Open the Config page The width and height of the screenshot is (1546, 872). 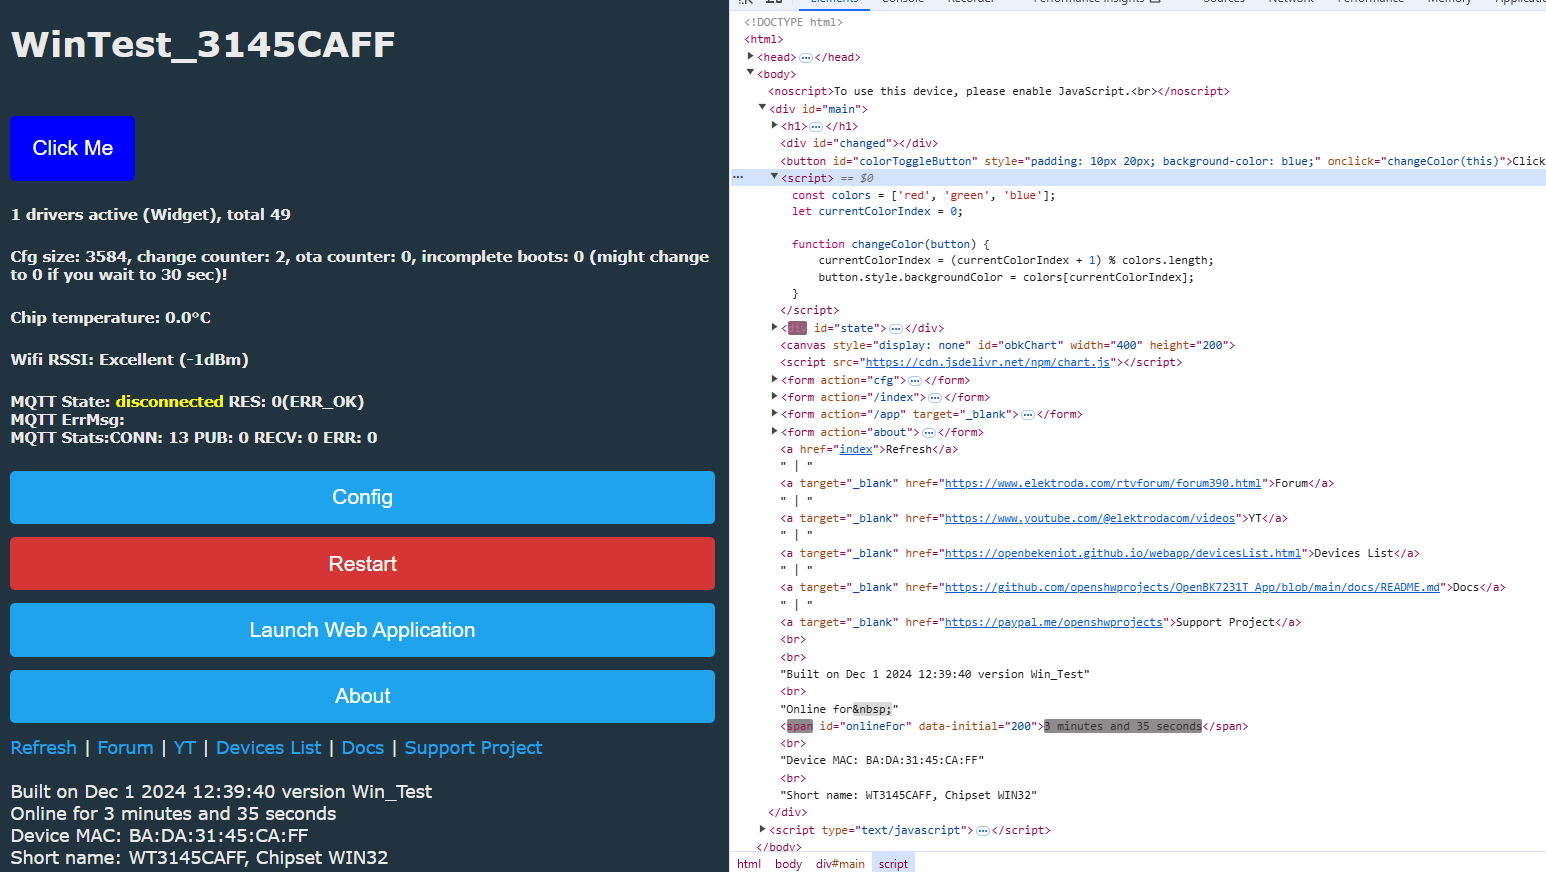point(362,497)
